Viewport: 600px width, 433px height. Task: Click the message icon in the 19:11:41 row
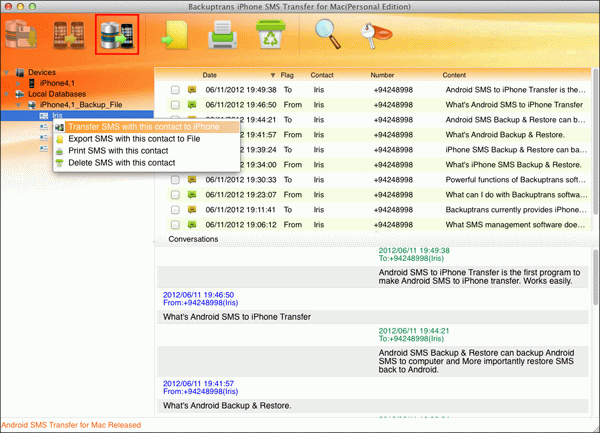pyautogui.click(x=192, y=210)
